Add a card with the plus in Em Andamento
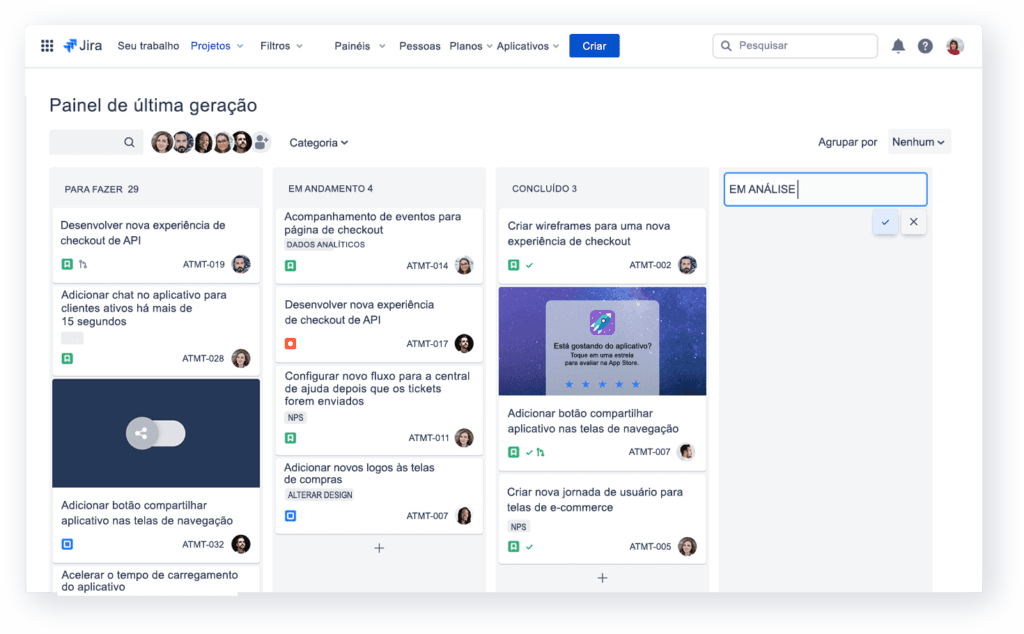The width and height of the screenshot is (1024, 634). pyautogui.click(x=379, y=548)
